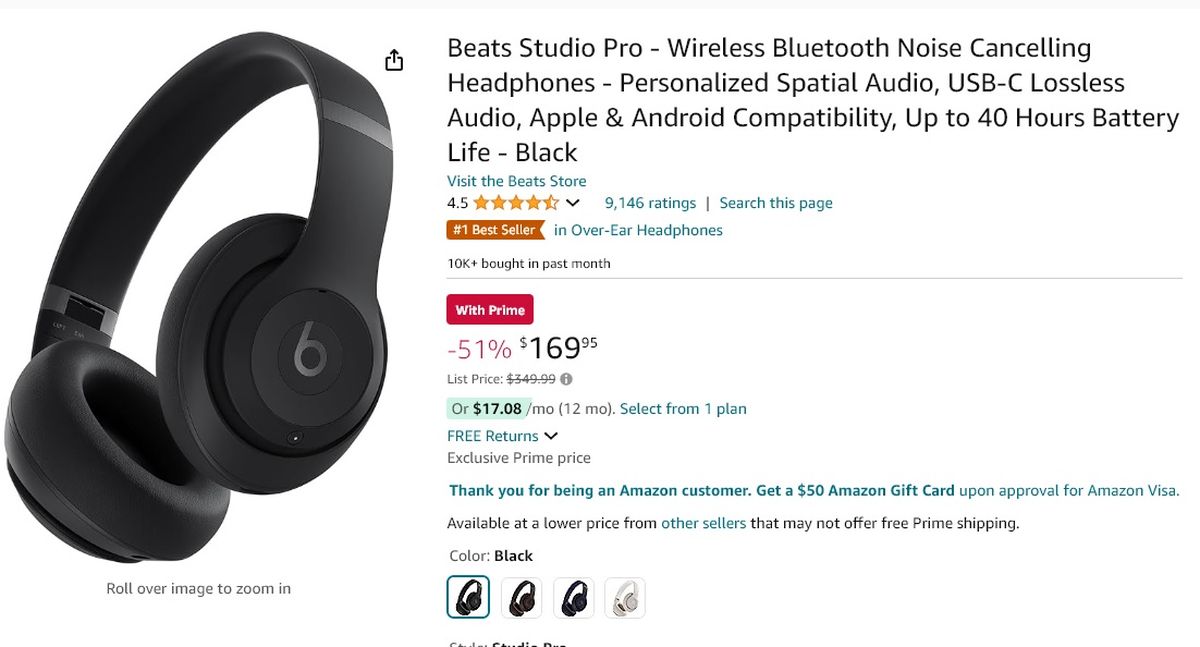Select the brown headphones color option
The width and height of the screenshot is (1200, 647).
click(x=520, y=596)
